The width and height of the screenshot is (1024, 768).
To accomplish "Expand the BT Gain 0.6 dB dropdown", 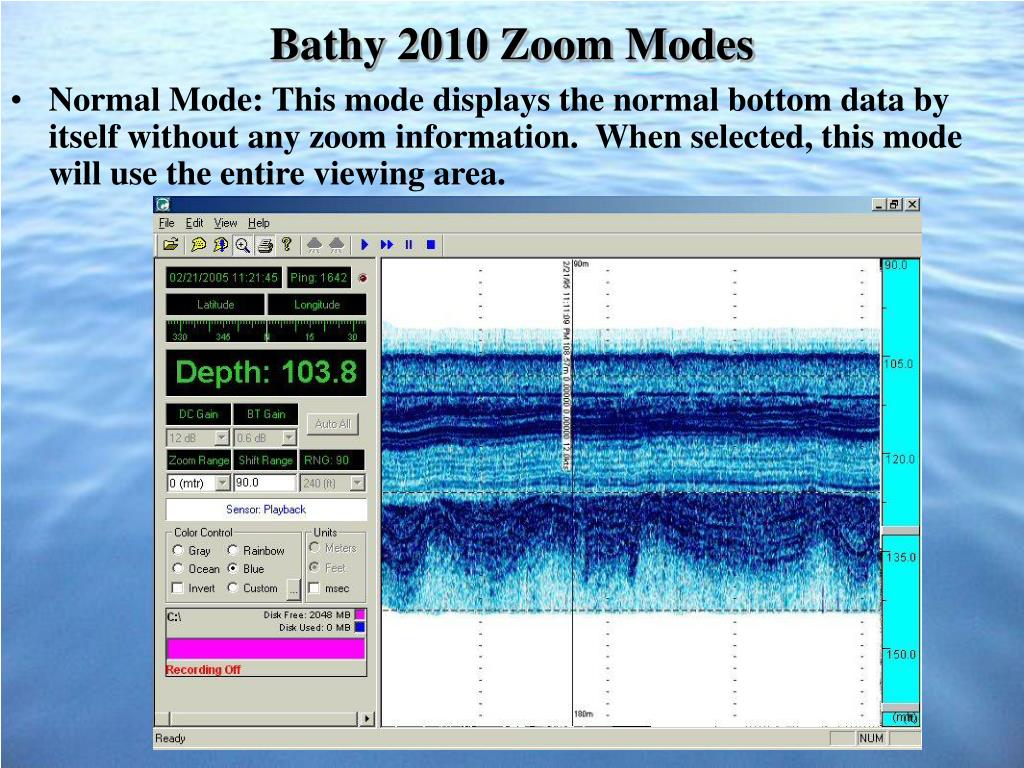I will [x=289, y=438].
